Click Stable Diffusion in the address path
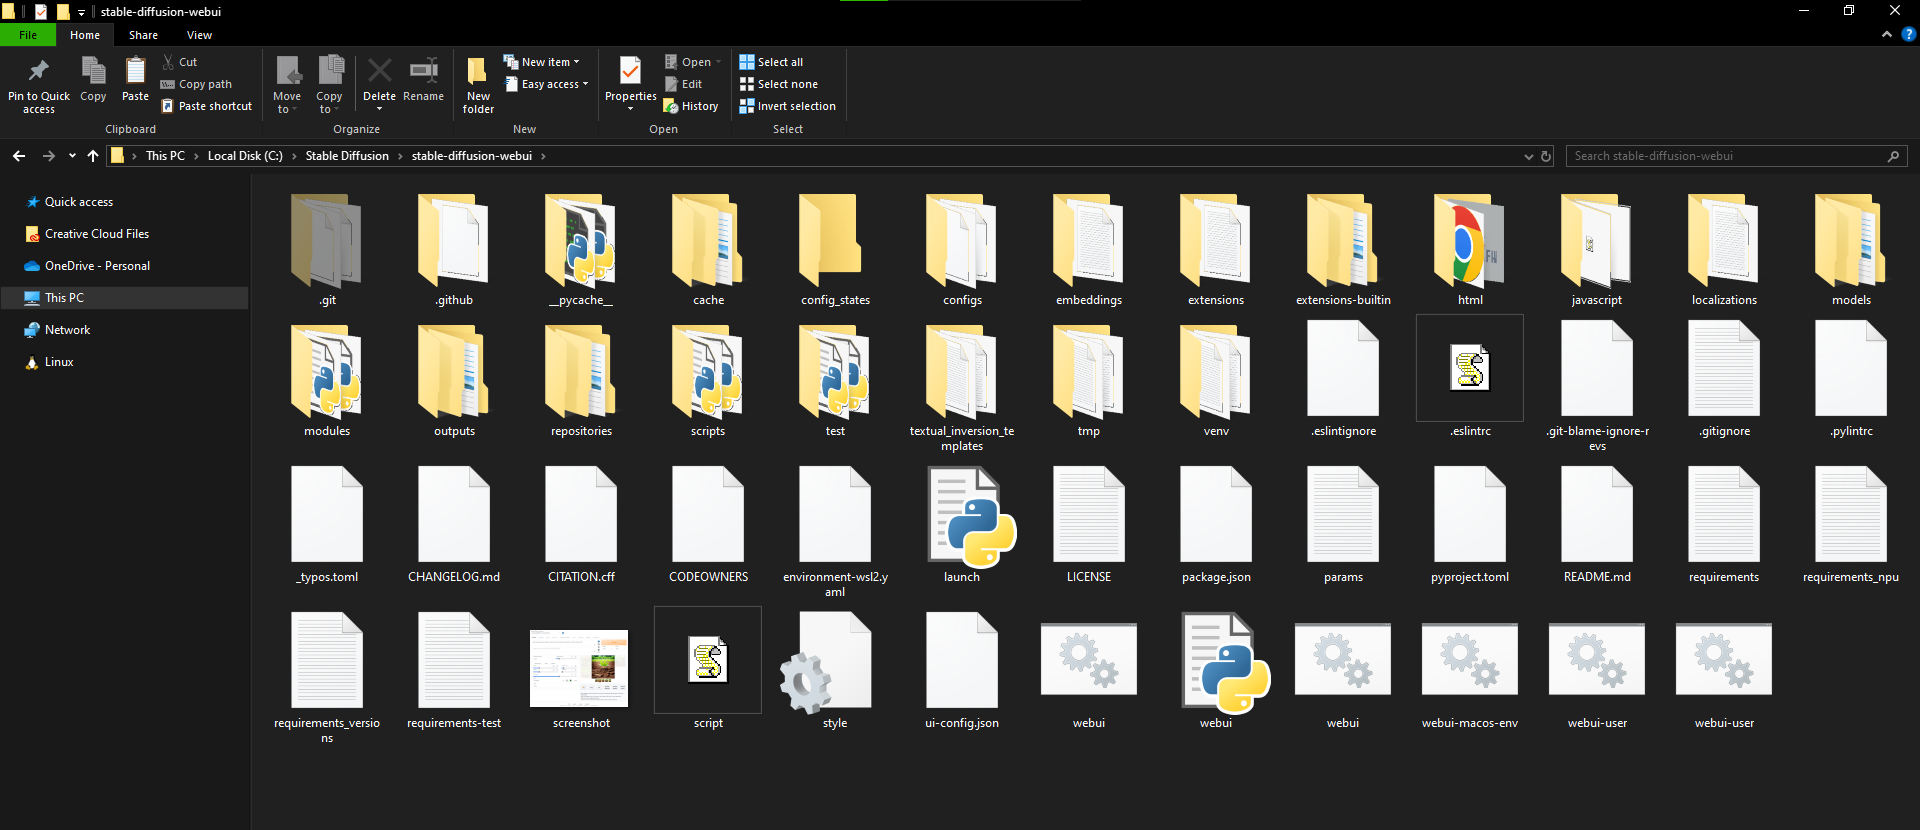1920x830 pixels. point(347,156)
